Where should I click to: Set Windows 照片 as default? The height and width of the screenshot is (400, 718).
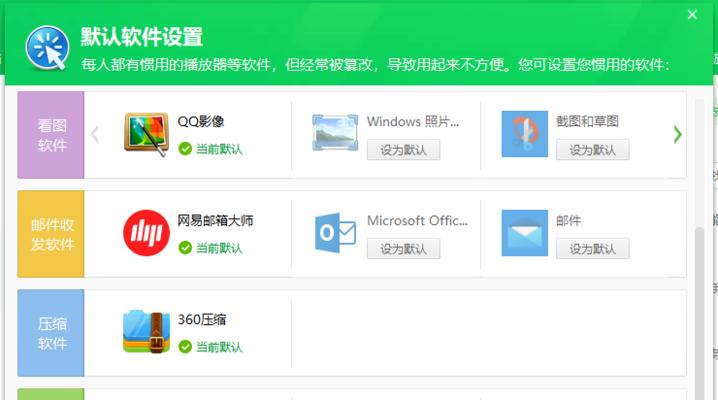tap(403, 150)
